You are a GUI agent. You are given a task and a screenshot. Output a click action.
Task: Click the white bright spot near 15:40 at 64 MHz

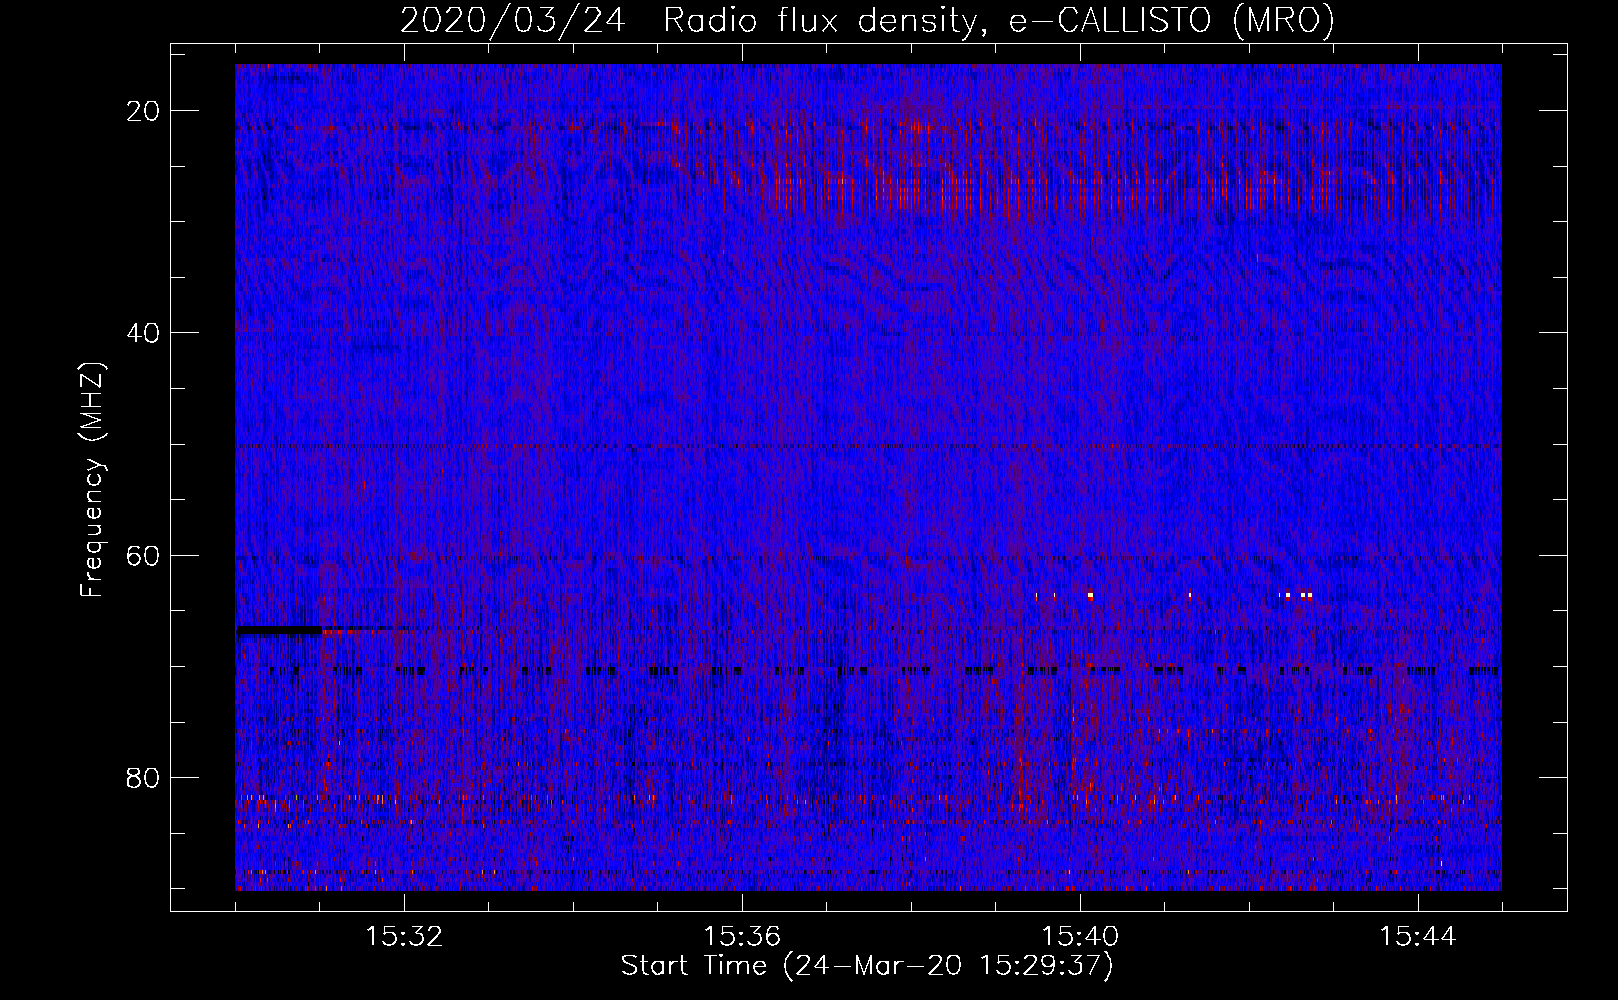click(x=1090, y=596)
